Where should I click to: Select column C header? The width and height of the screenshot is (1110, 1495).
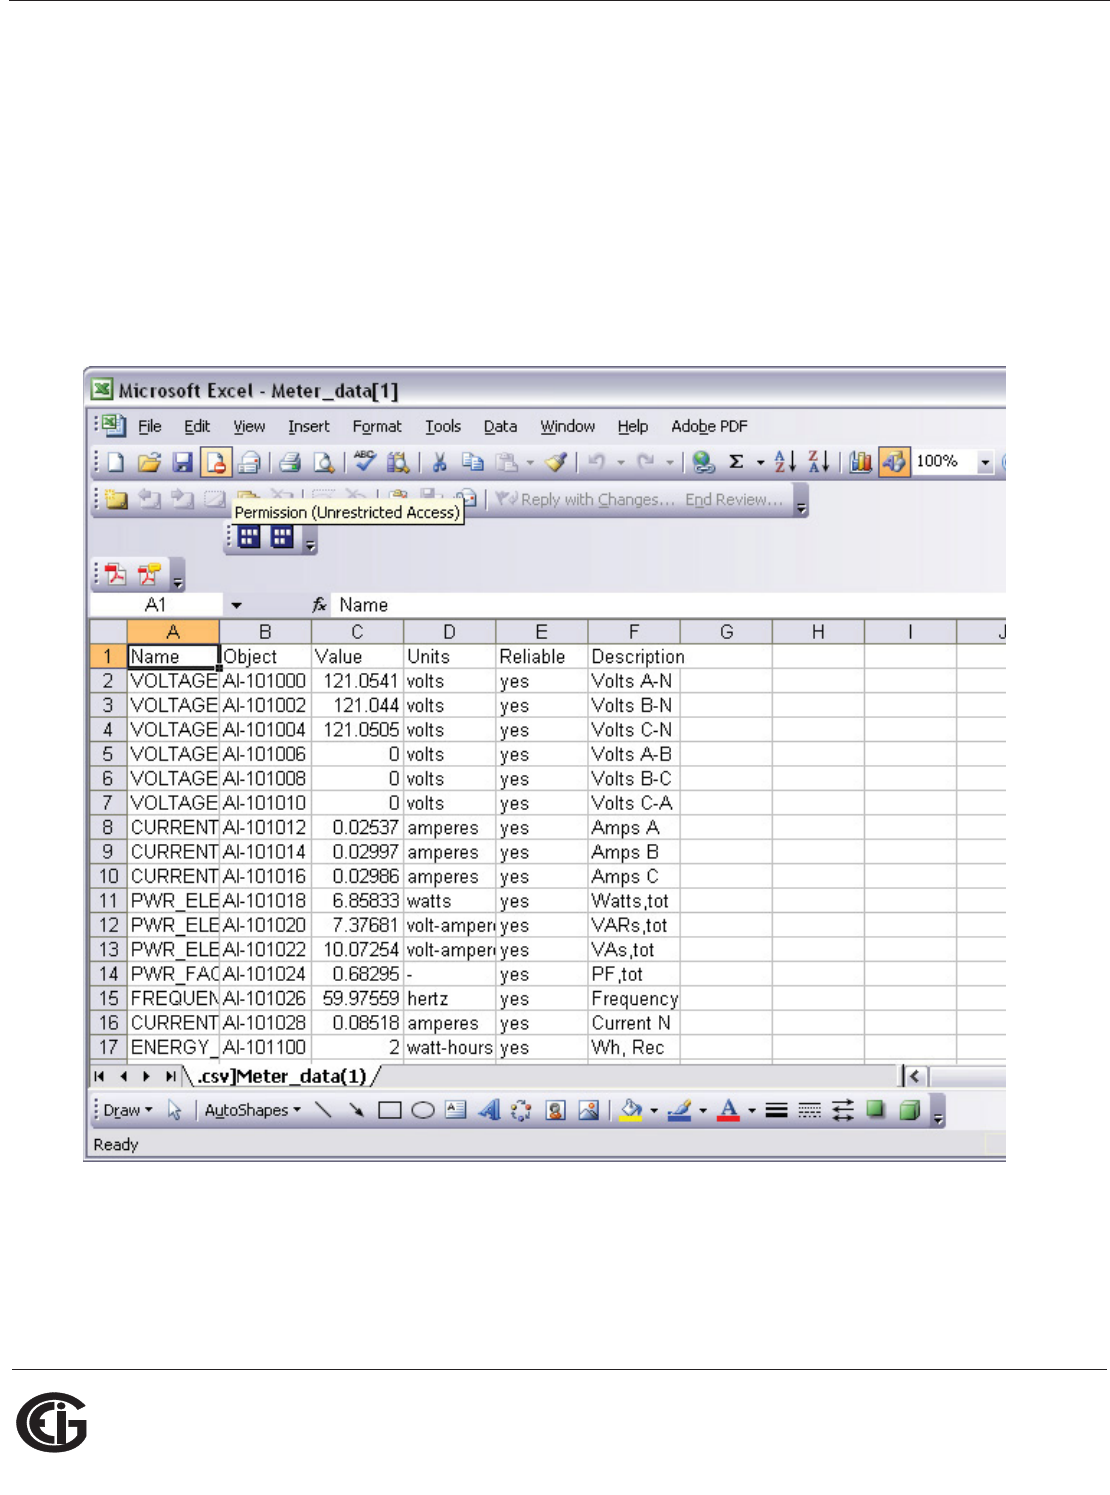click(x=357, y=632)
